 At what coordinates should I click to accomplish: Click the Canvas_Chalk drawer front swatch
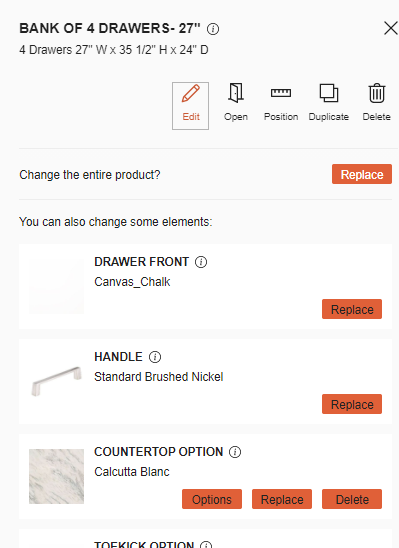pos(56,286)
